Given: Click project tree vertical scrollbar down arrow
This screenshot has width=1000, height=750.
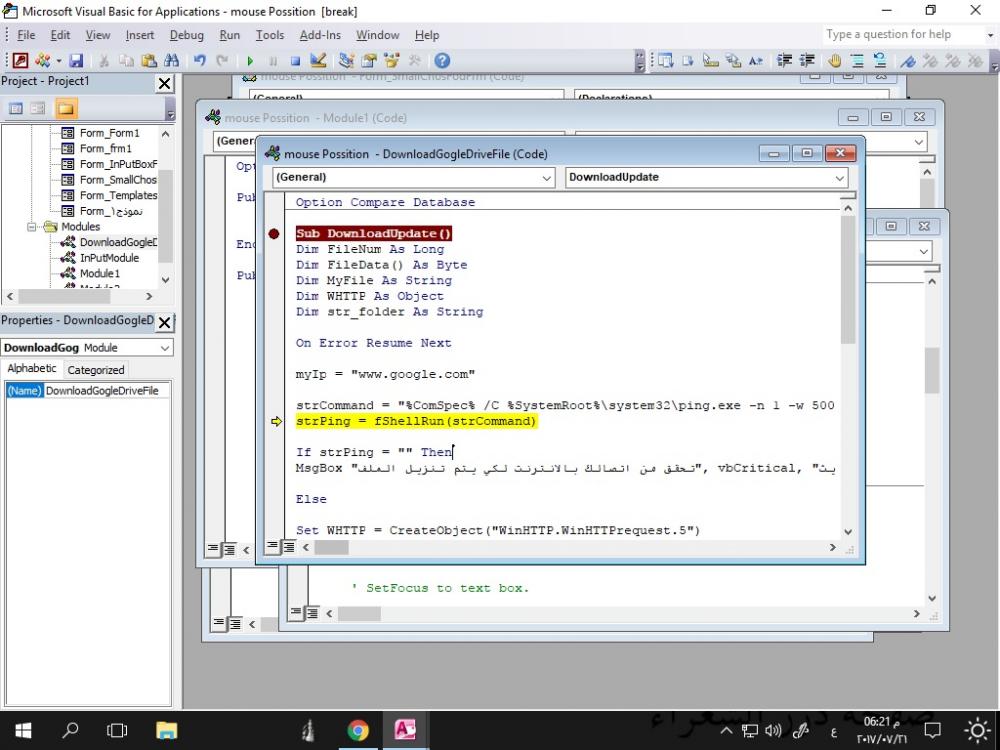Looking at the screenshot, I should [166, 280].
